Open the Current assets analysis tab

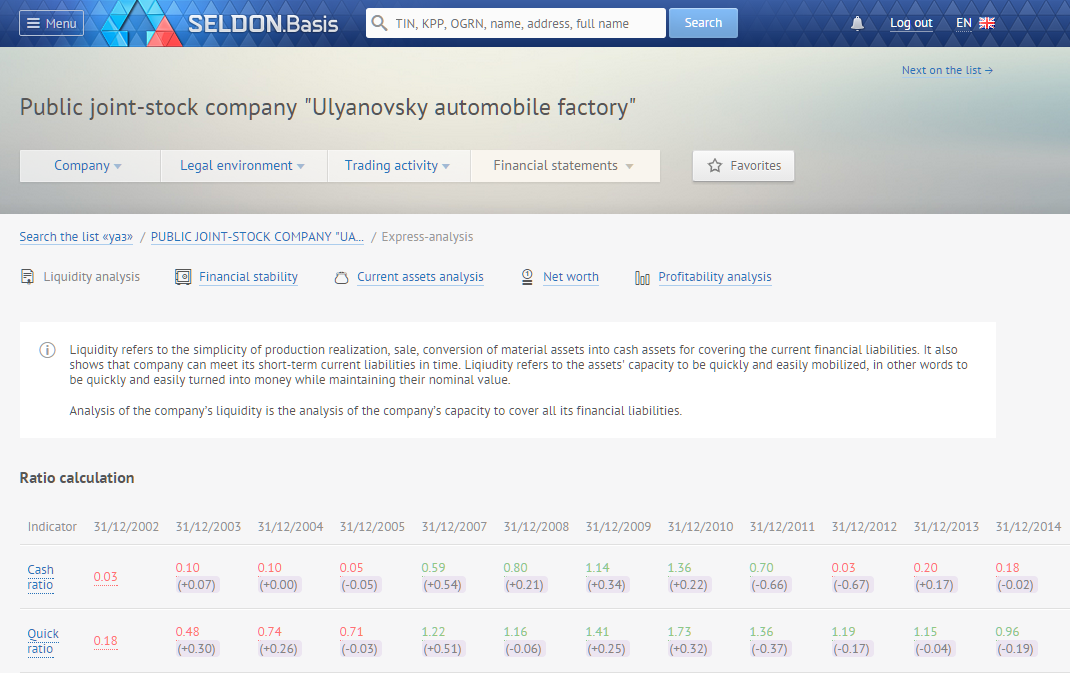(420, 276)
